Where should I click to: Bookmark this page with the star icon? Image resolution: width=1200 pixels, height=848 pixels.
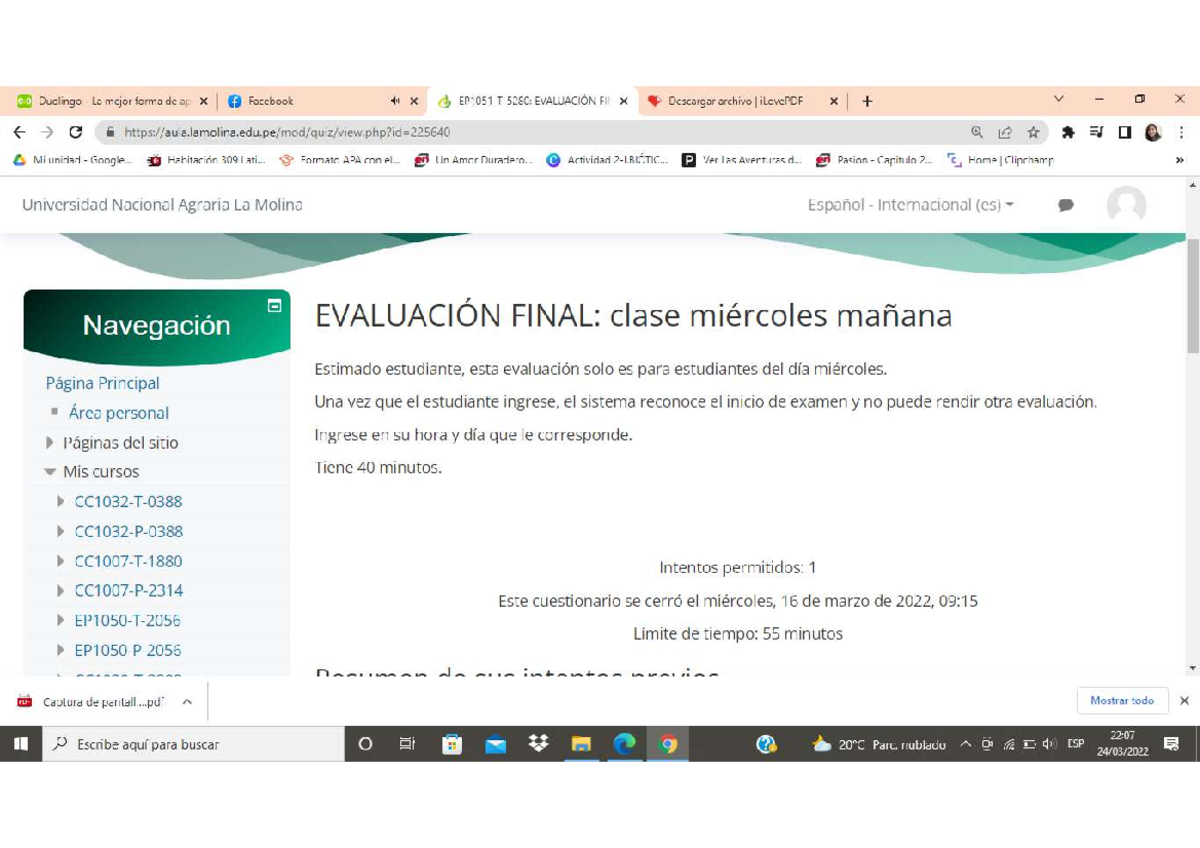coord(1035,131)
